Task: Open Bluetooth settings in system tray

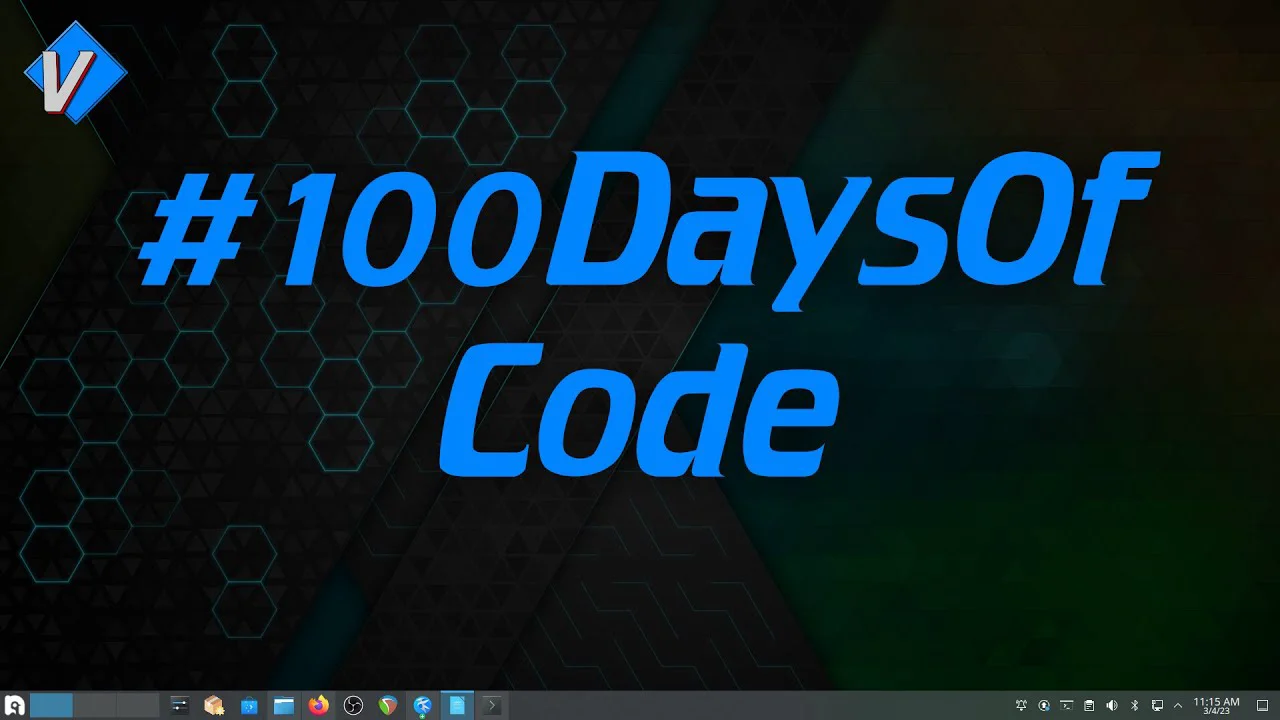Action: point(1134,706)
